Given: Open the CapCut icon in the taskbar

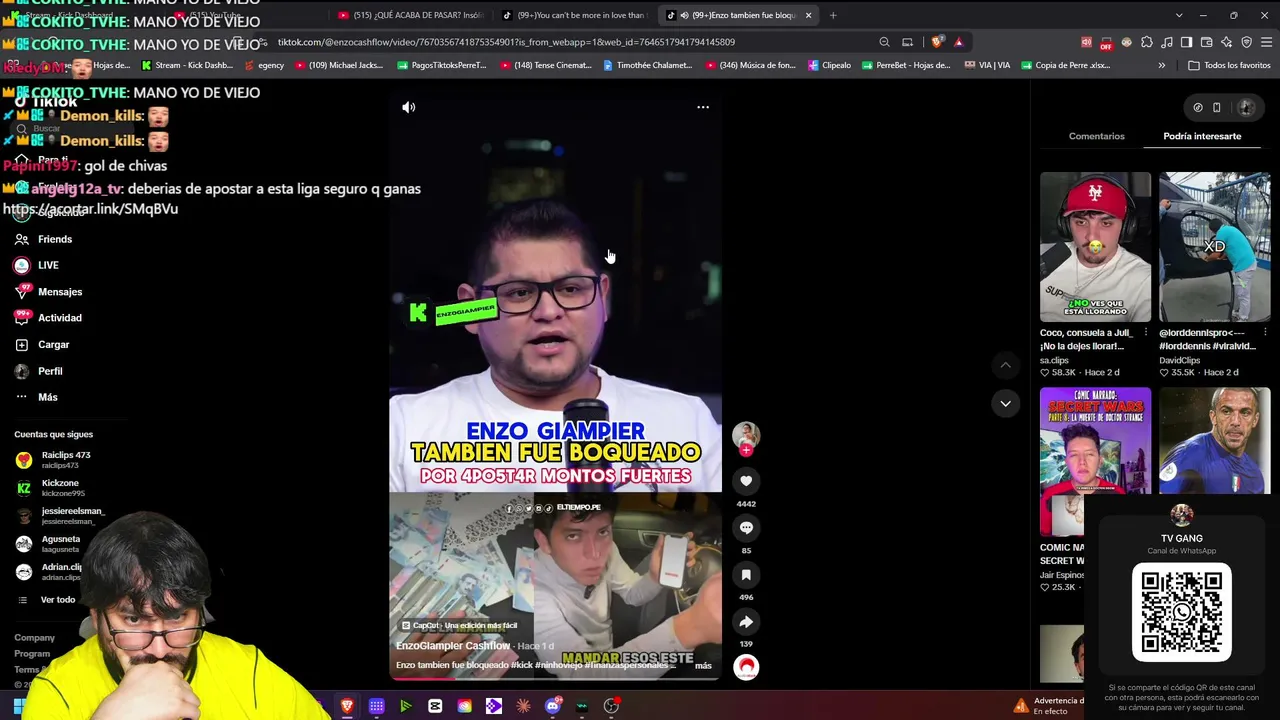Looking at the screenshot, I should pyautogui.click(x=435, y=706).
